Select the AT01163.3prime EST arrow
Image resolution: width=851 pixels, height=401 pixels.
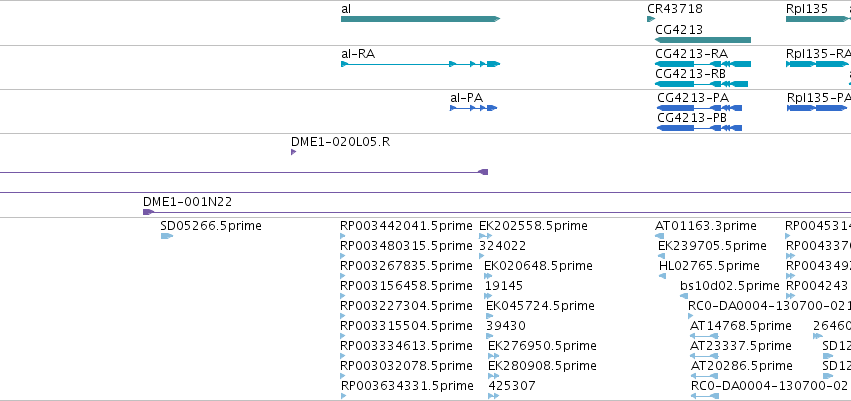pos(659,236)
